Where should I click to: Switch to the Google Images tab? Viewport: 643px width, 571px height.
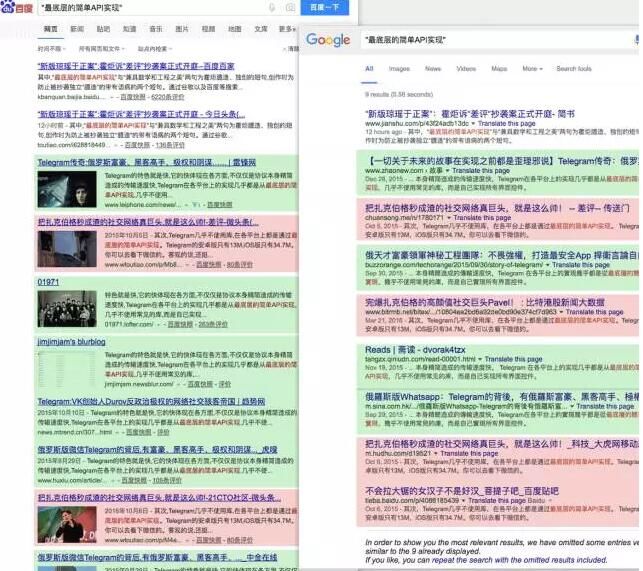coord(399,69)
